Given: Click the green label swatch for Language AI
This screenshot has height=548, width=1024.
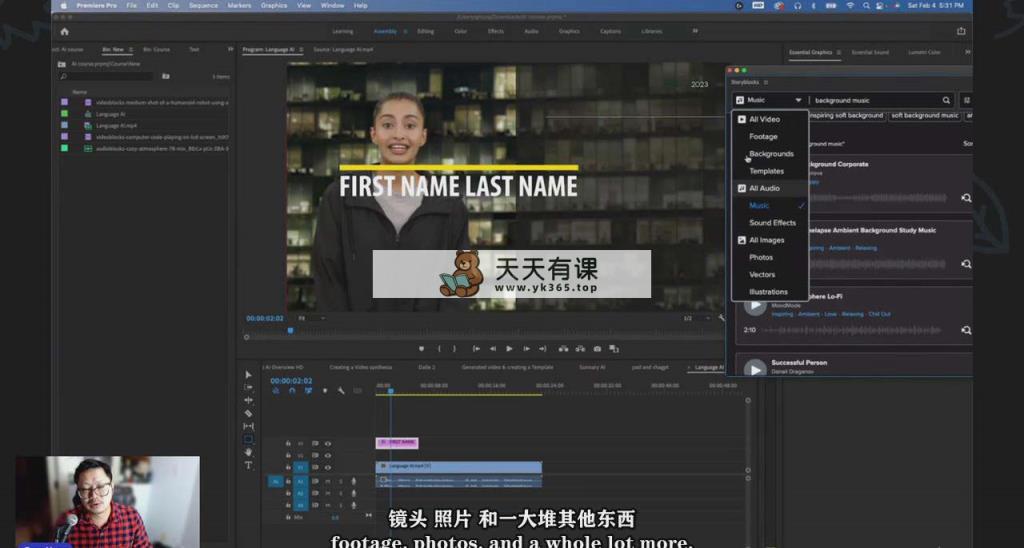Looking at the screenshot, I should [64, 114].
